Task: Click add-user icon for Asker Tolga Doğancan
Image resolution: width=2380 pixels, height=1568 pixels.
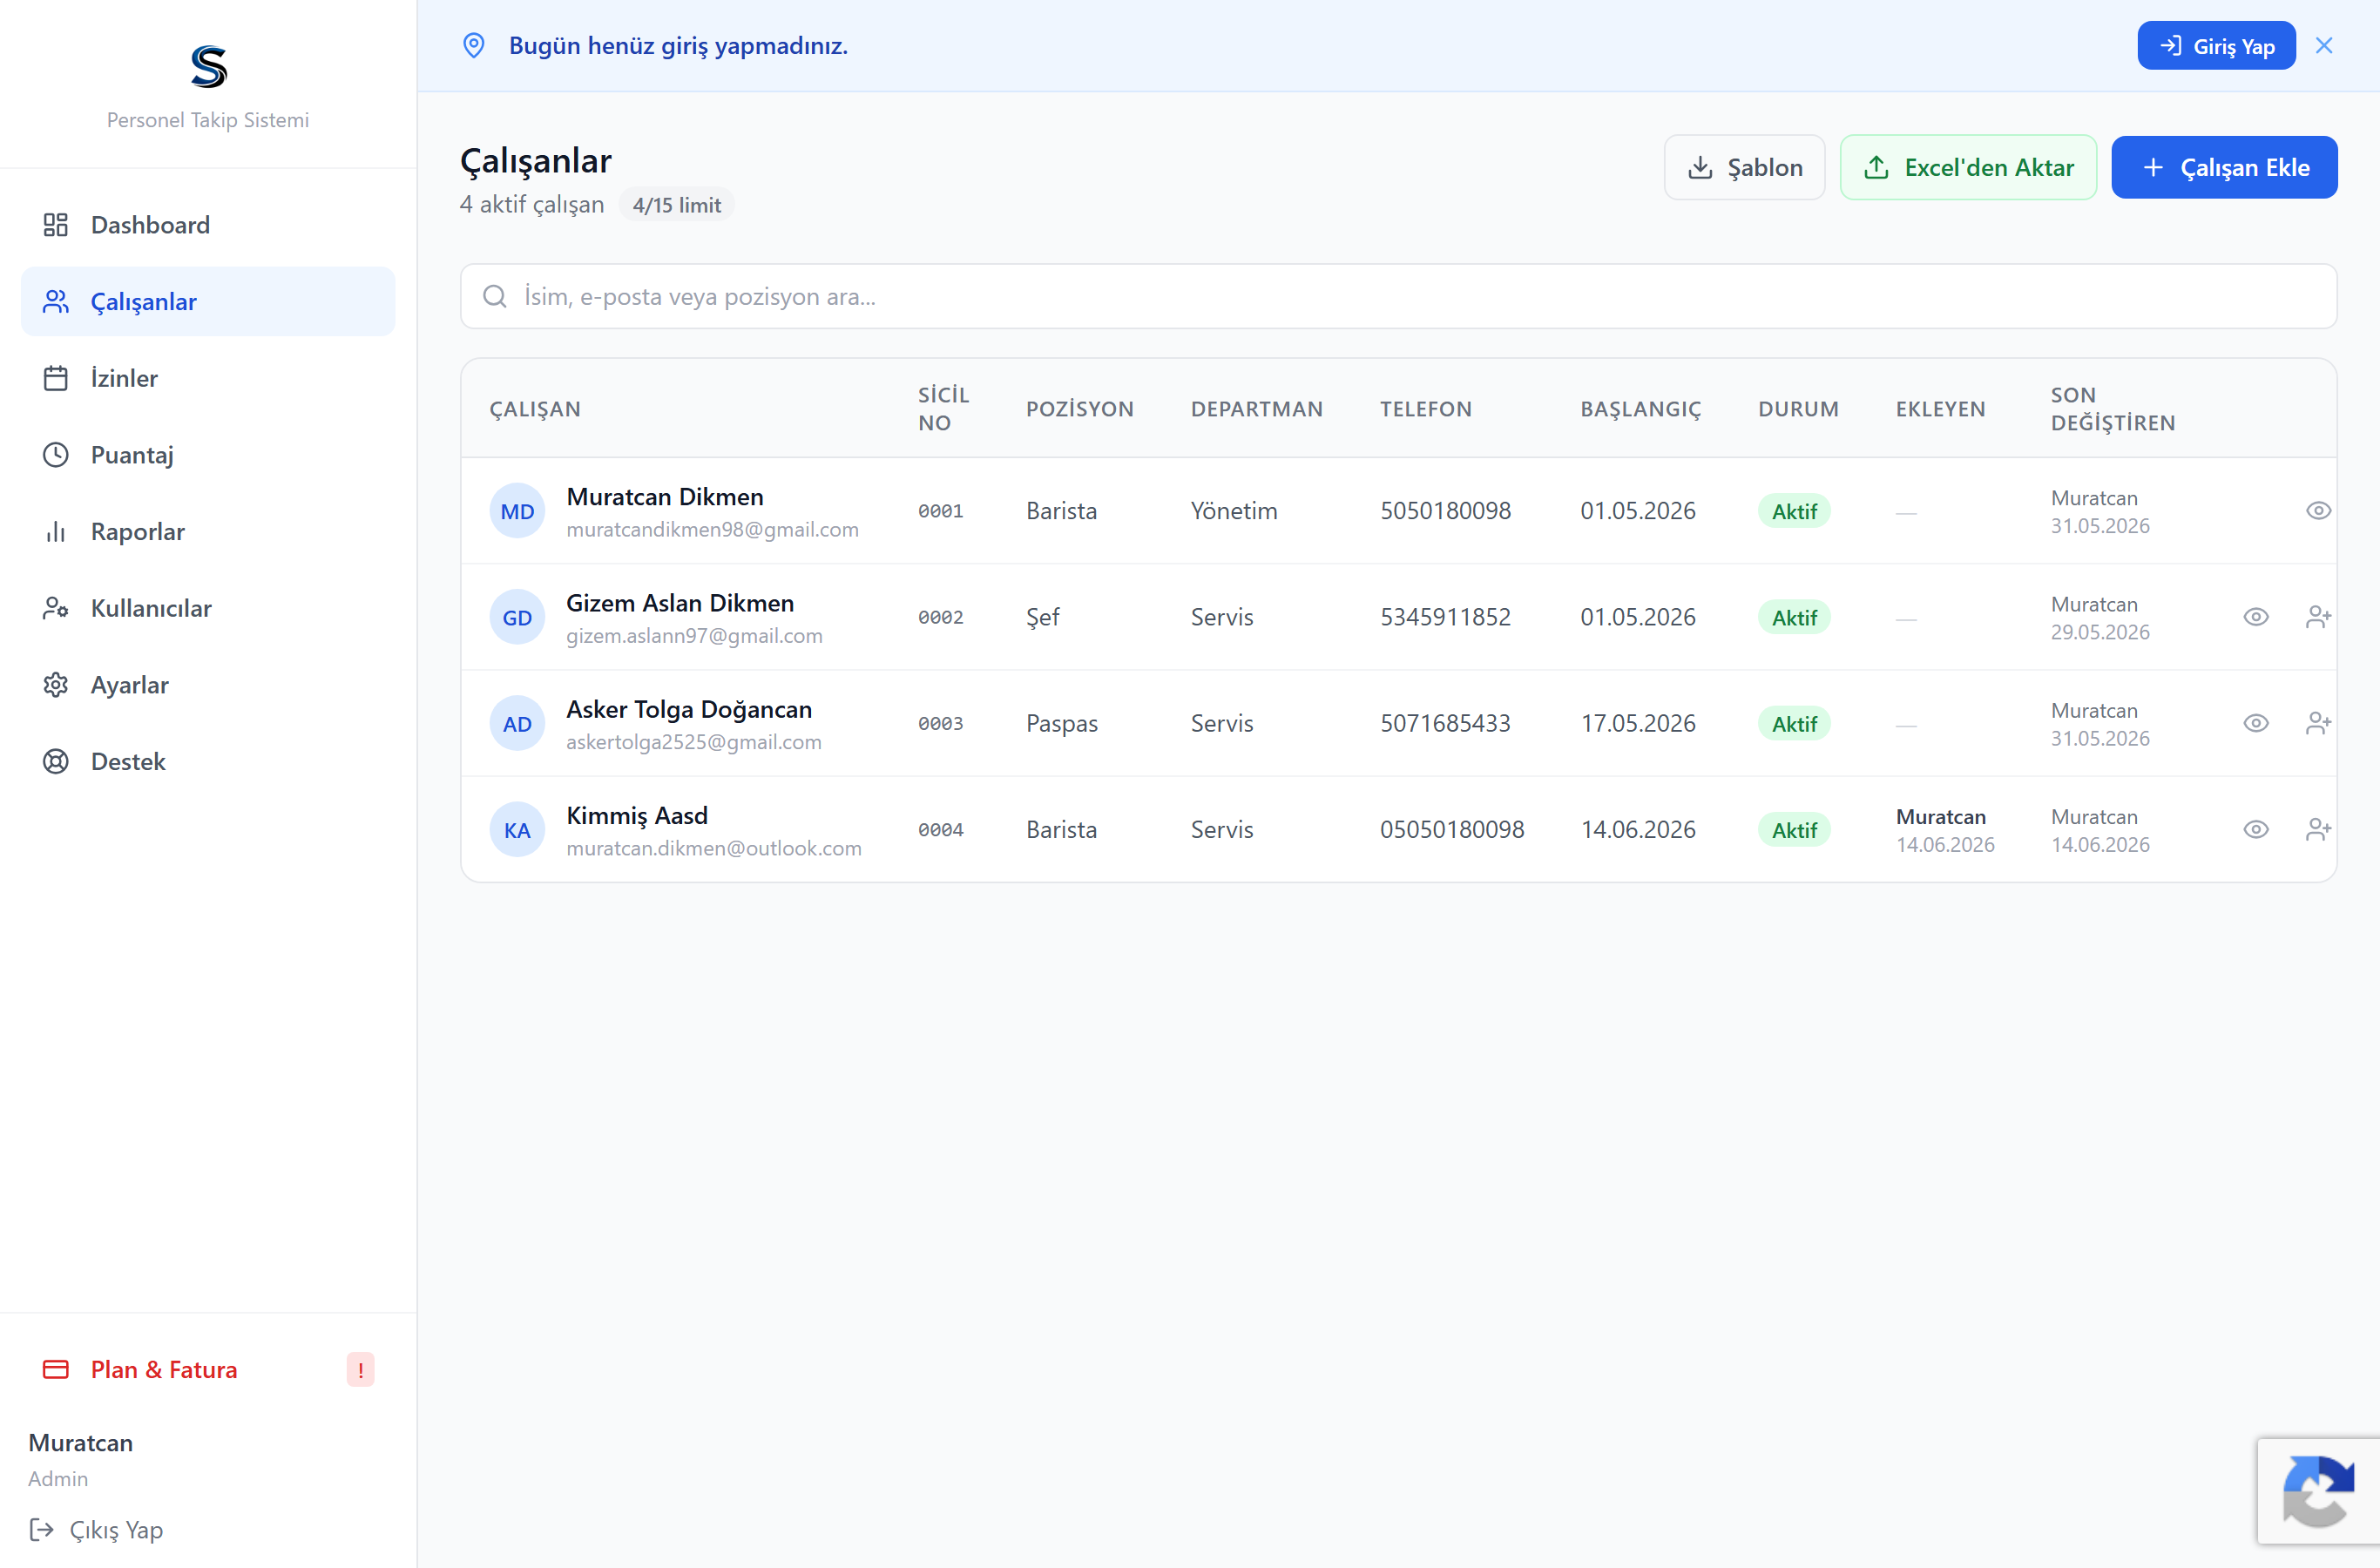Action: (x=2318, y=723)
